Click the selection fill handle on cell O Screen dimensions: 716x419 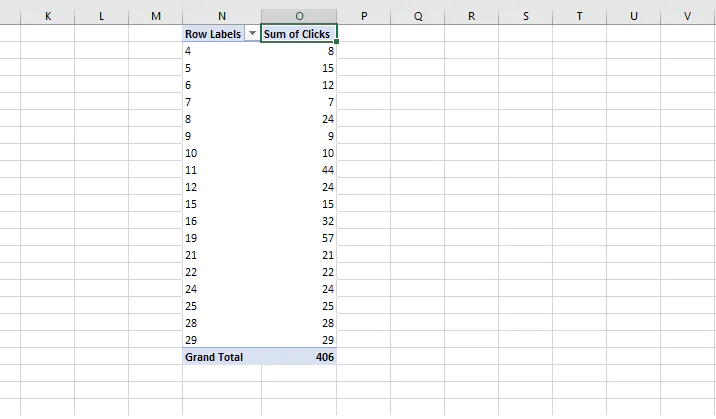point(337,42)
